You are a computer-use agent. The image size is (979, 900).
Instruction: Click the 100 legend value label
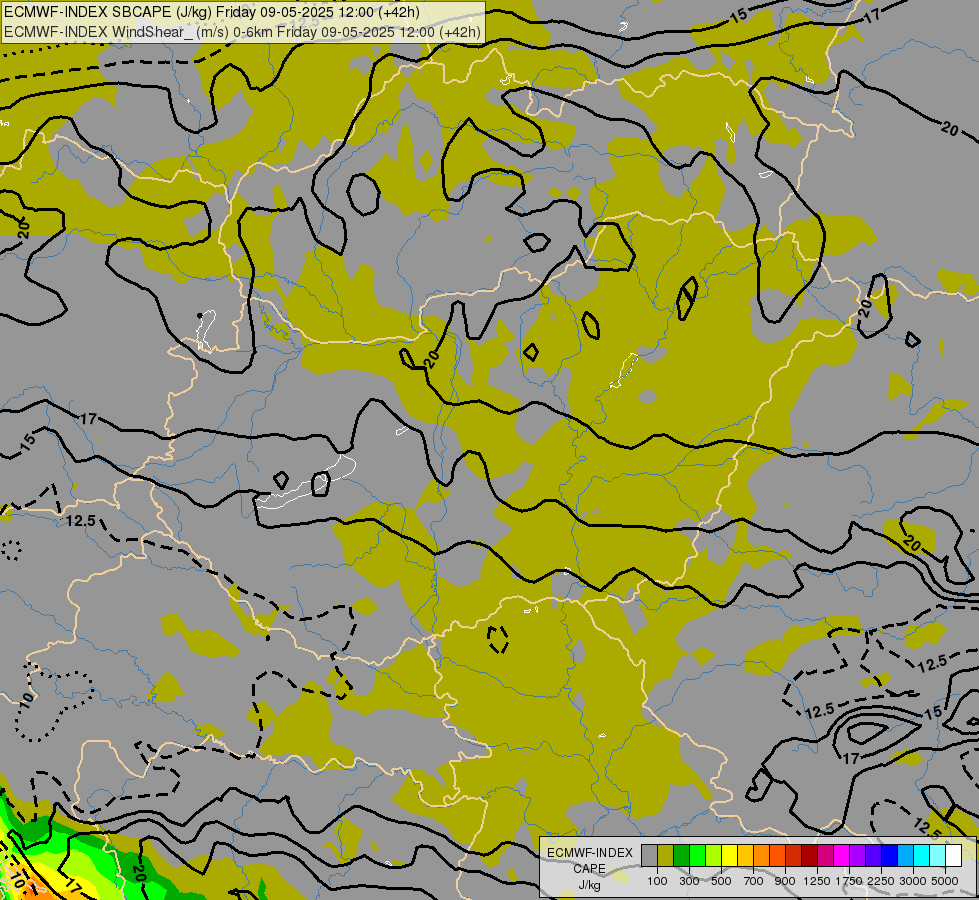[657, 881]
